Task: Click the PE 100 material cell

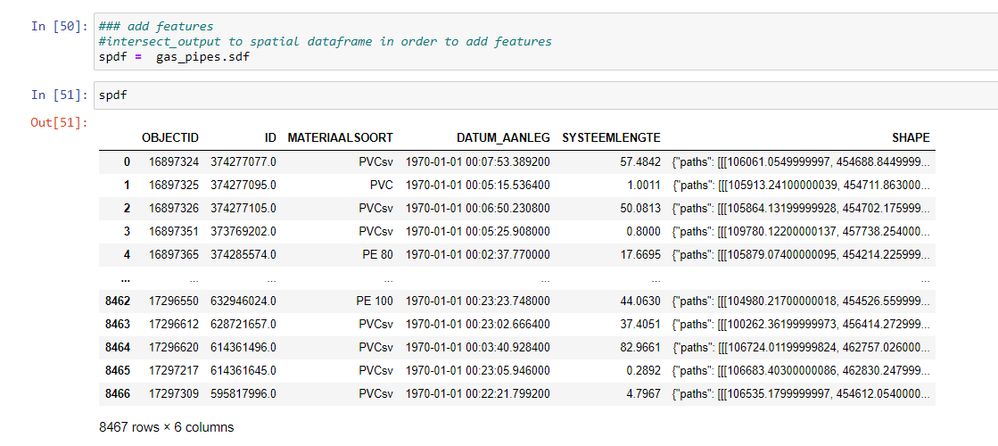Action: point(374,300)
